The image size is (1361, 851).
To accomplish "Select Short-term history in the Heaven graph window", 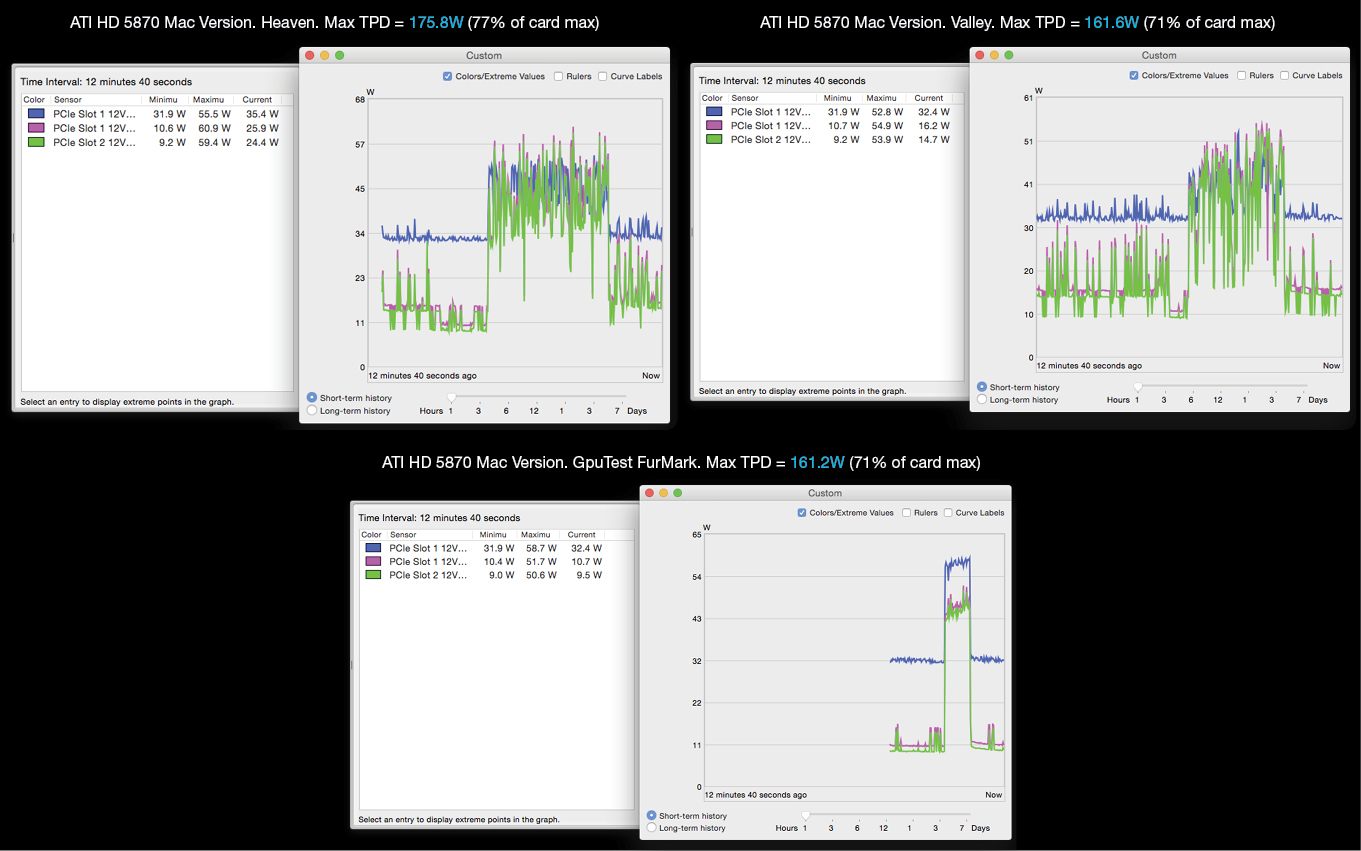I will tap(312, 398).
